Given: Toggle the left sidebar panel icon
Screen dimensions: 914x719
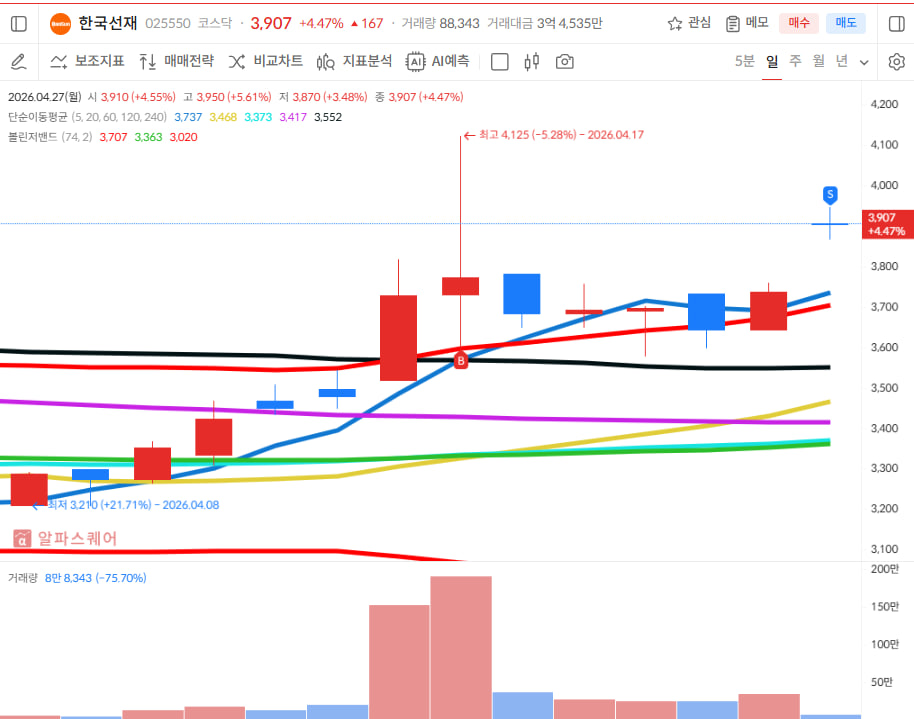Looking at the screenshot, I should 19,23.
